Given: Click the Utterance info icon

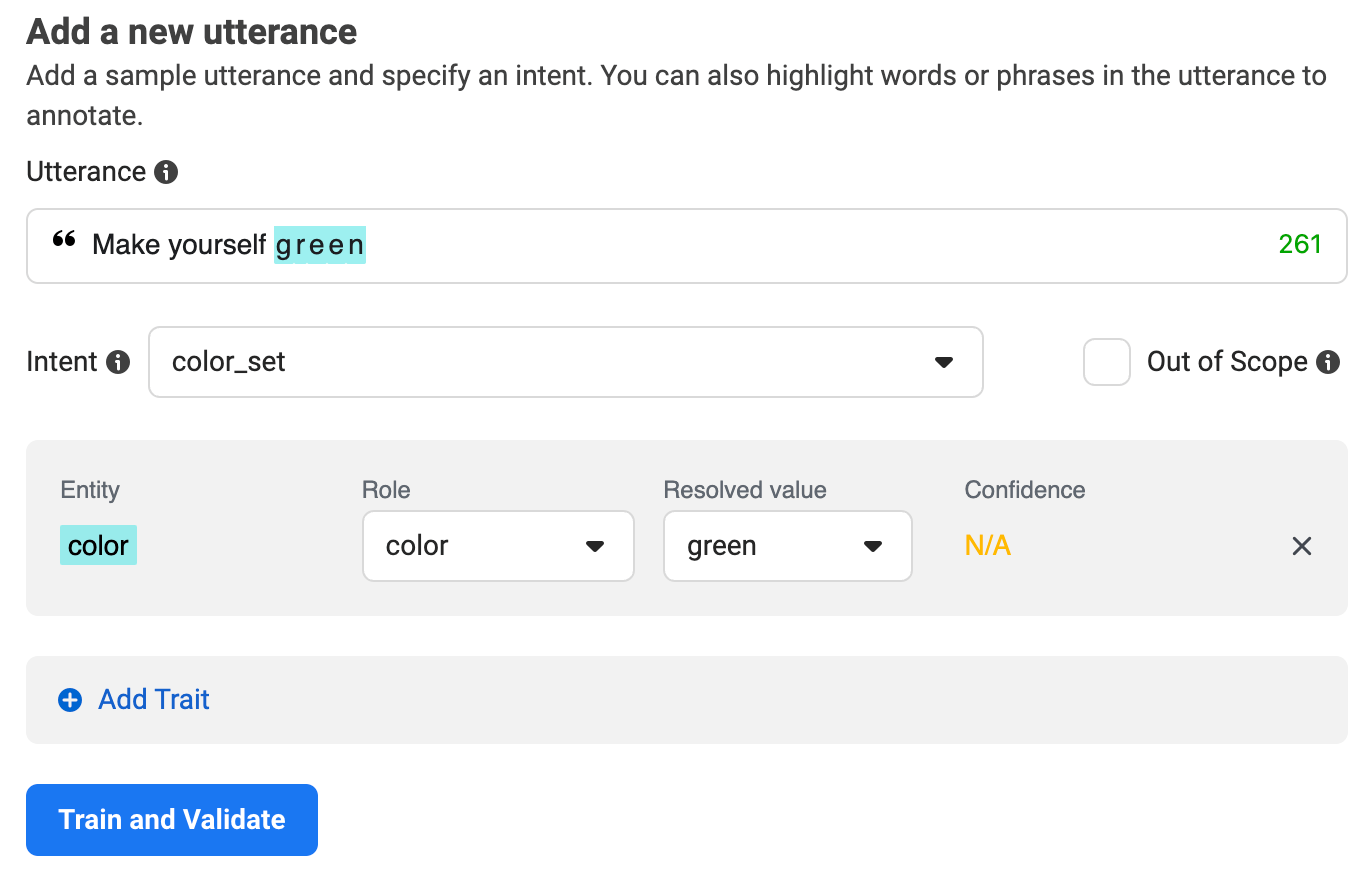Looking at the screenshot, I should 166,172.
